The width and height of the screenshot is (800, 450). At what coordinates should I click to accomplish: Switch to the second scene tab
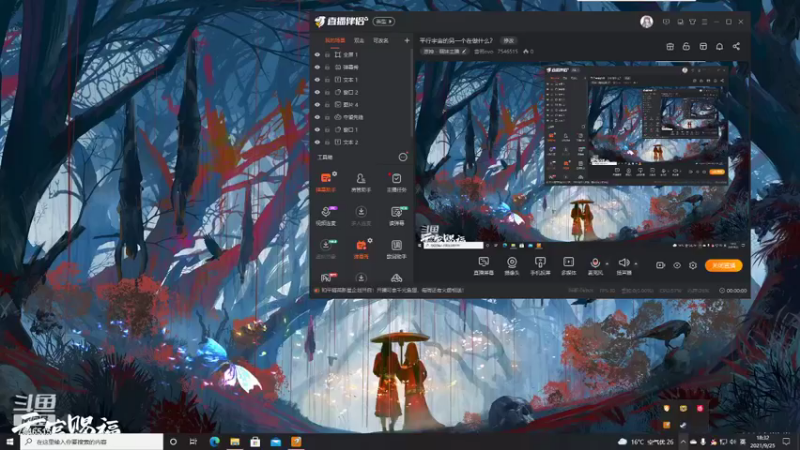pos(359,40)
